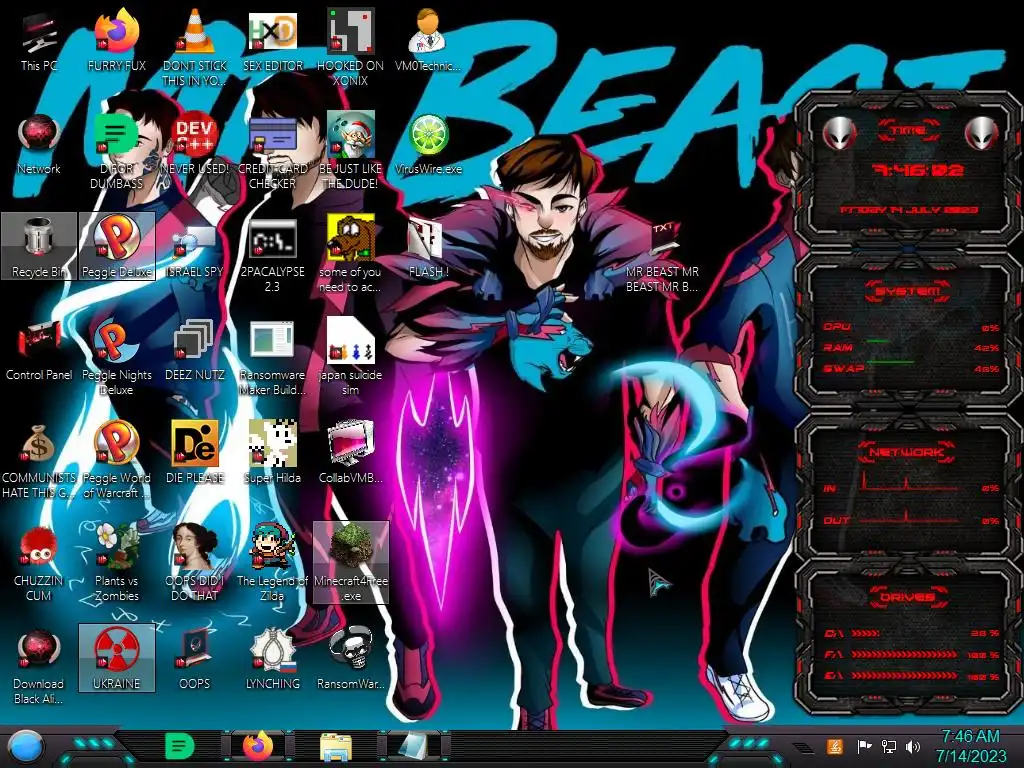Open the 2PACALYPSE 2.3 console icon
Screen dimensions: 1024x768
pyautogui.click(x=272, y=255)
